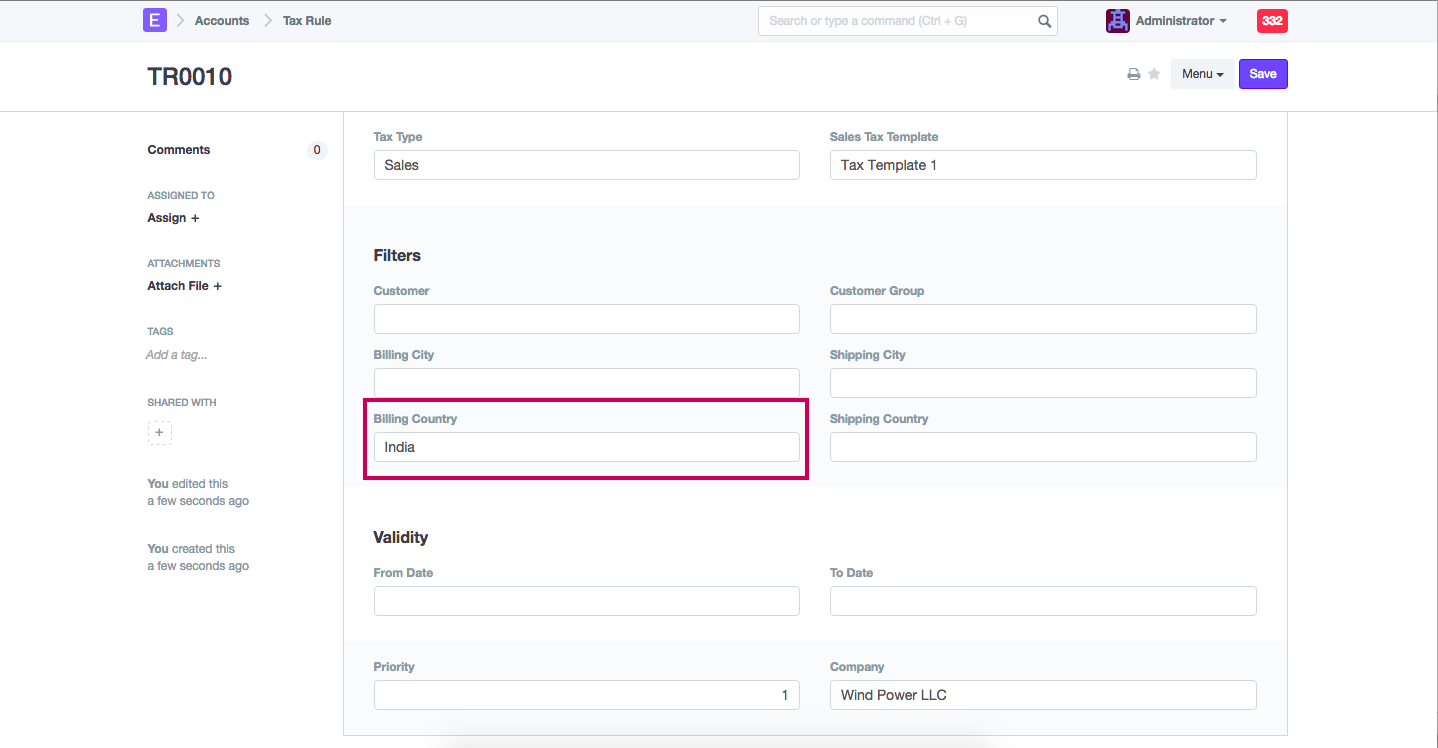This screenshot has height=748, width=1438.
Task: Click the search magnifier icon
Action: pos(1044,21)
